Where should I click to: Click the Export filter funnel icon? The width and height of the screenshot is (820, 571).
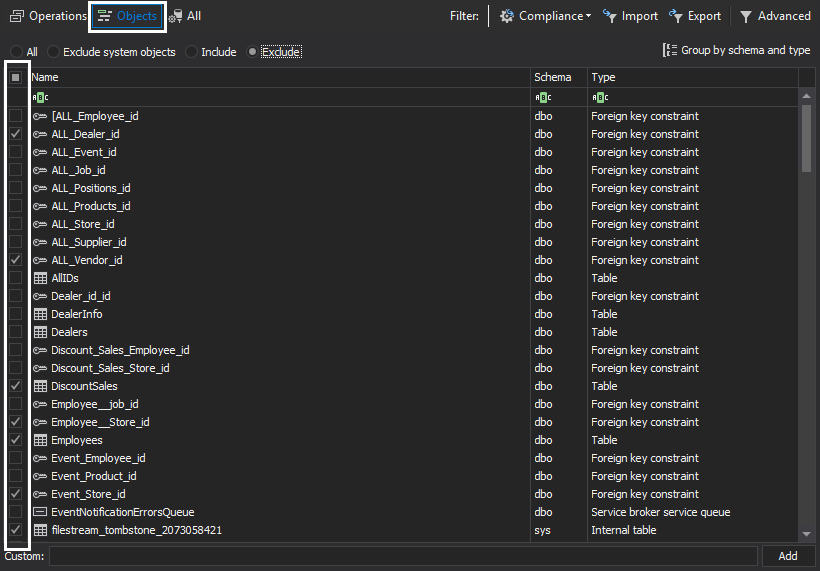coord(676,16)
